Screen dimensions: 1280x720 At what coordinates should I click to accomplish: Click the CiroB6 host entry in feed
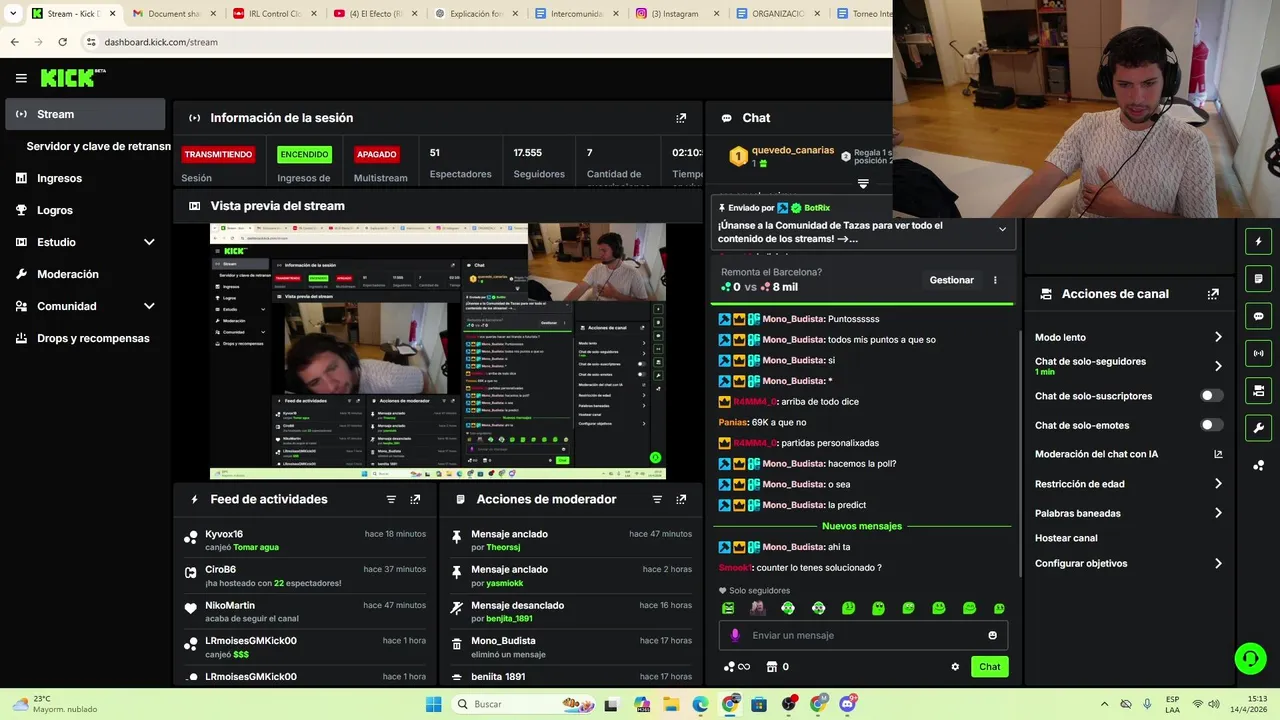point(307,576)
